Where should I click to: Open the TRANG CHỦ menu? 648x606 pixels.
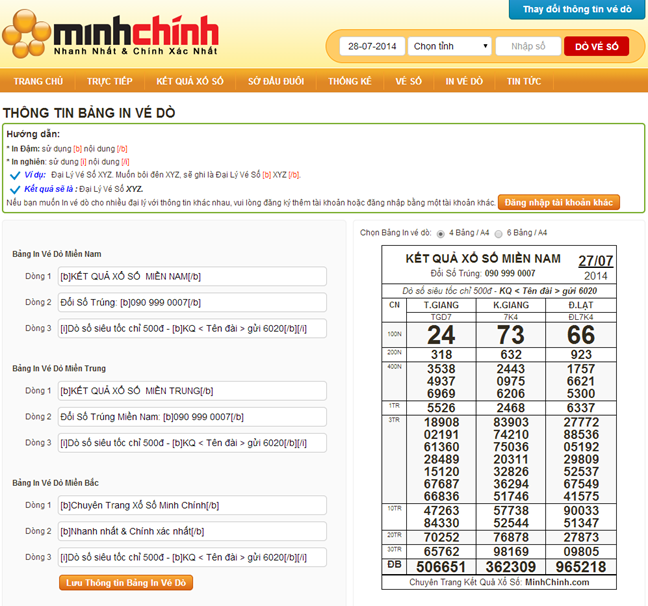(38, 81)
